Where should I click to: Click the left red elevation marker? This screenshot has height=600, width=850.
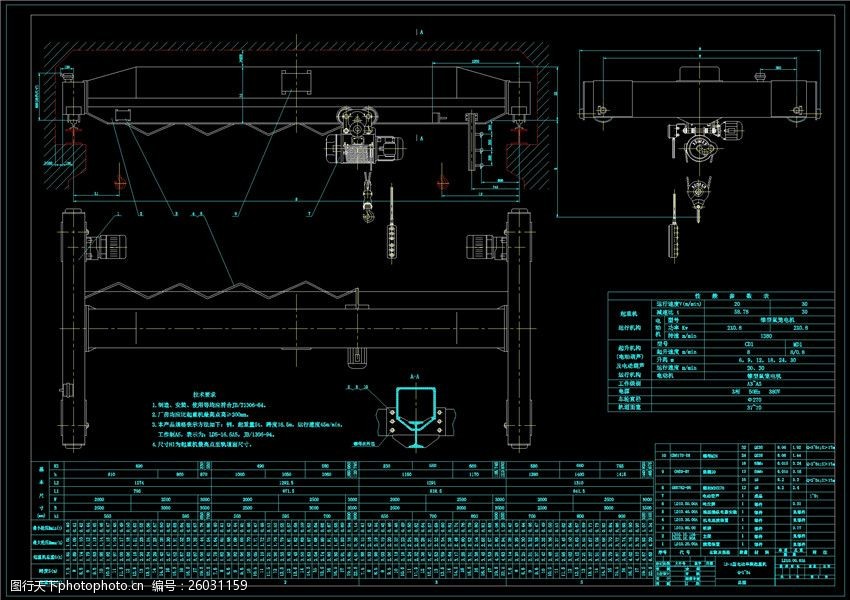coord(120,183)
